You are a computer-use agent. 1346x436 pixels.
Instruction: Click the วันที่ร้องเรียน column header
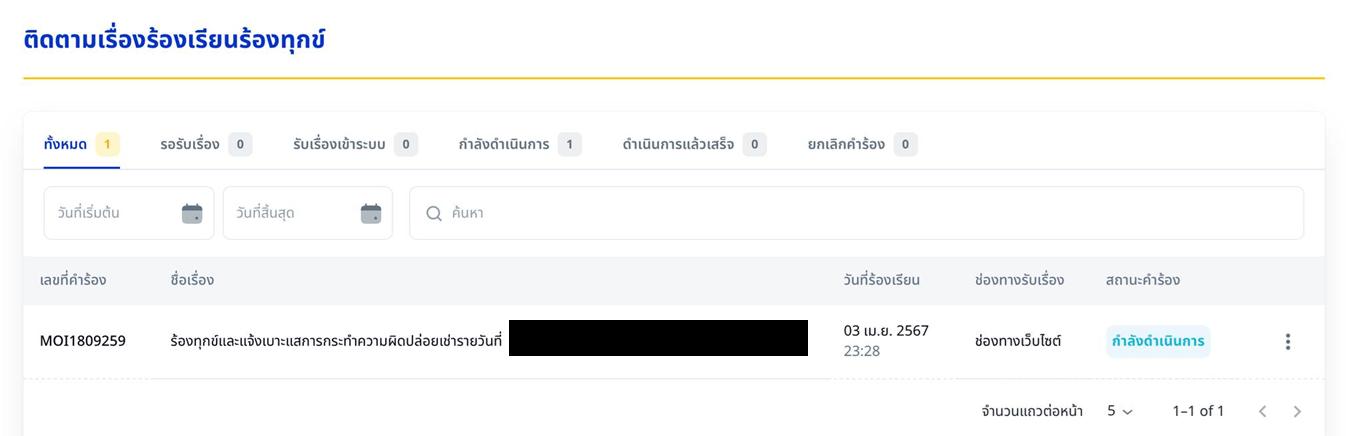click(x=881, y=280)
